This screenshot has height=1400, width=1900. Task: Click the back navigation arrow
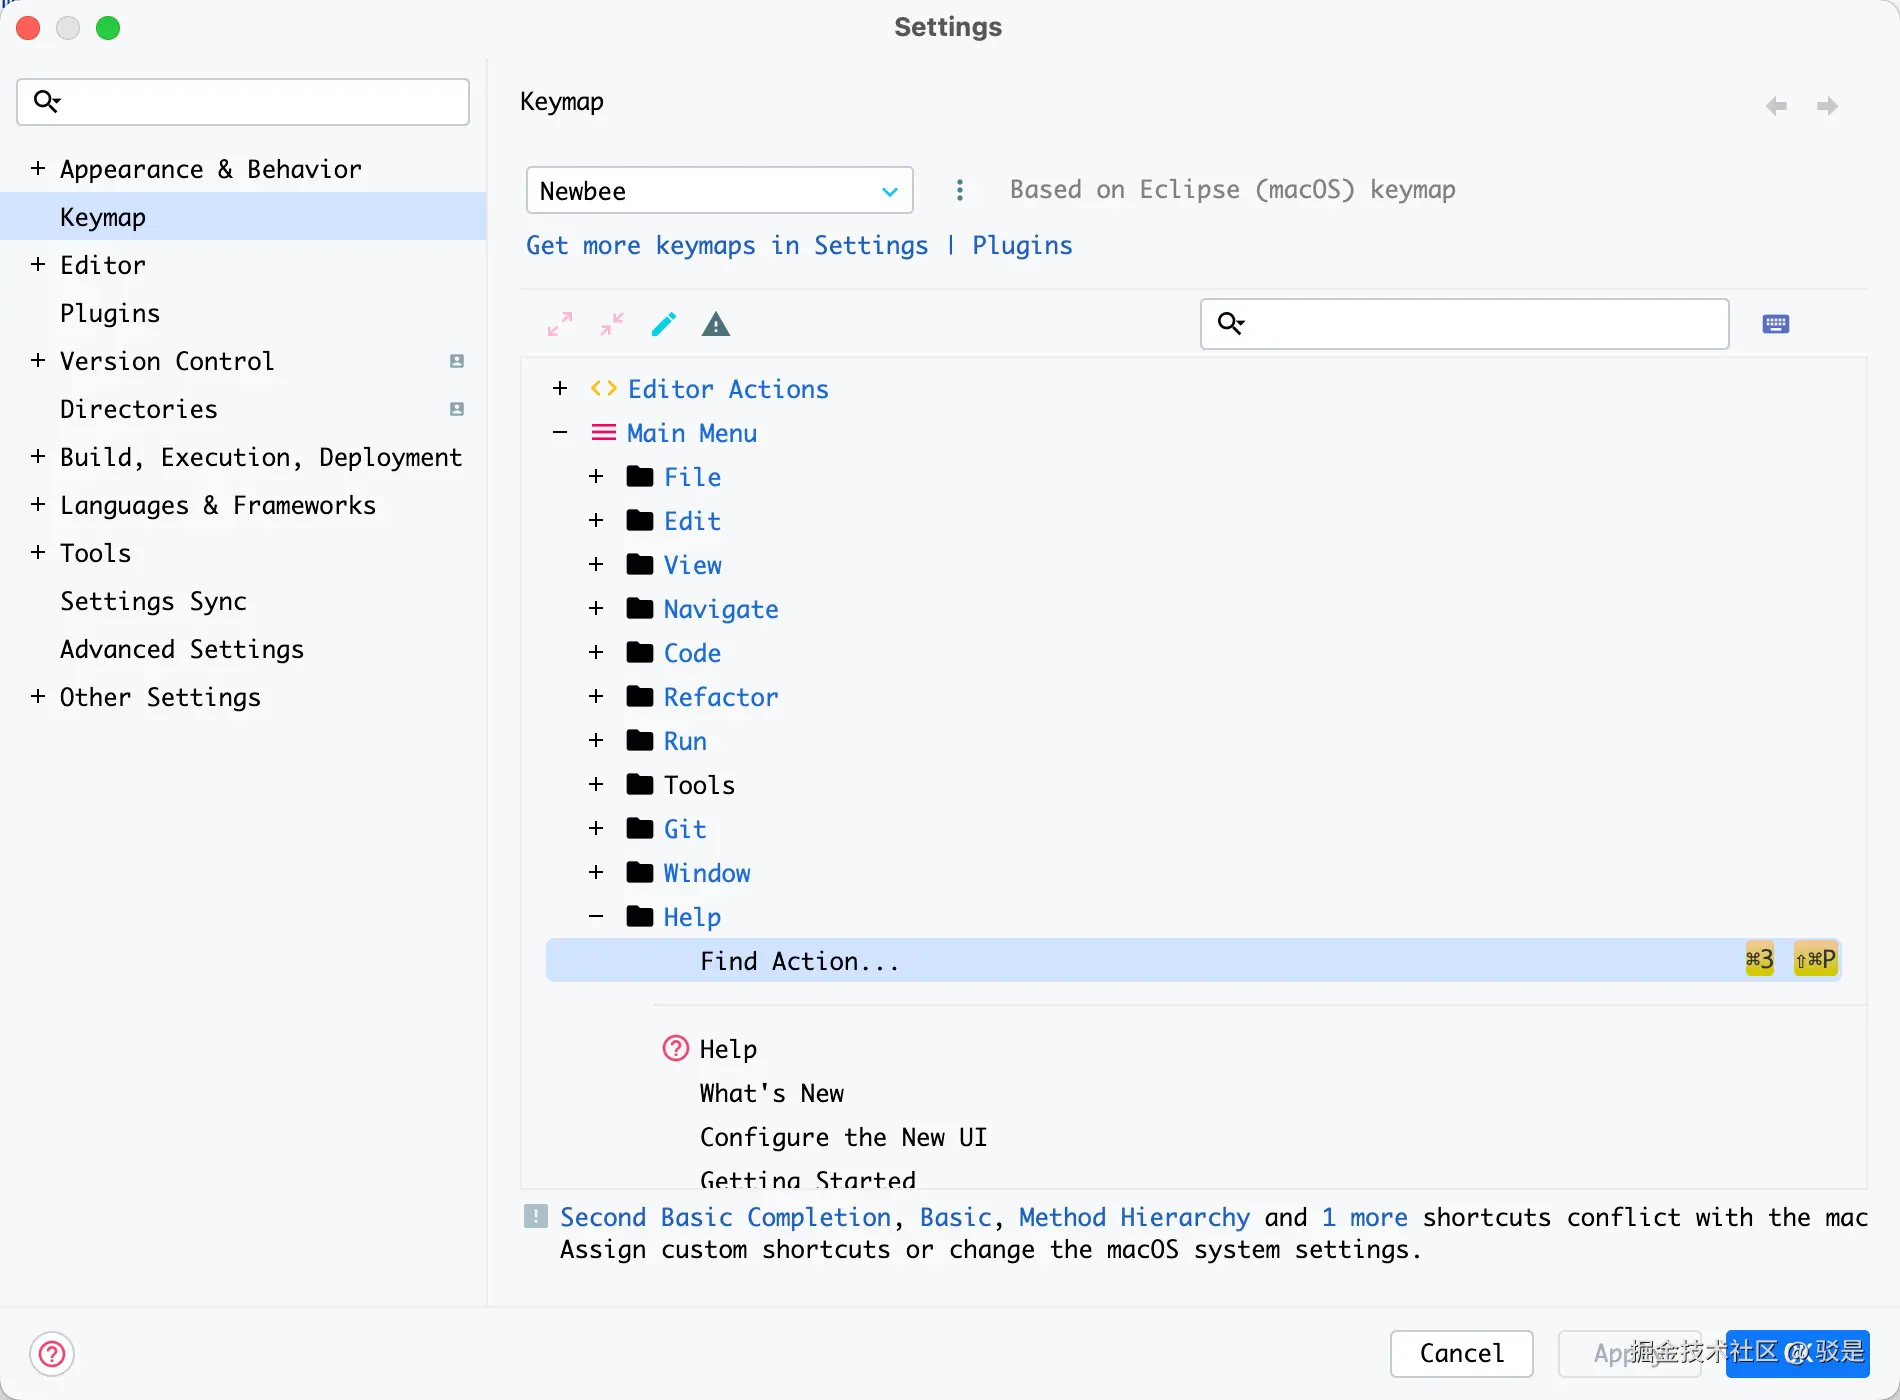click(1776, 106)
